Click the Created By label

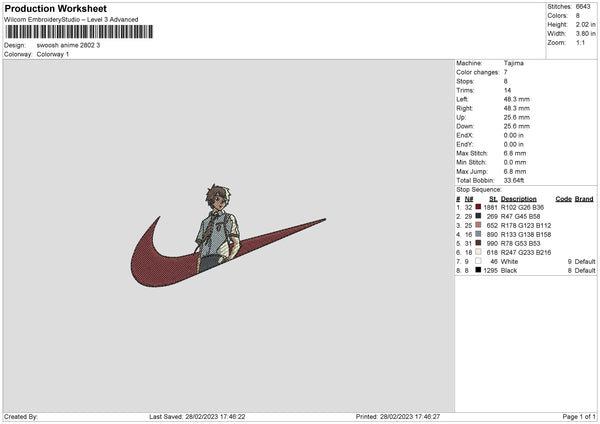coord(21,417)
